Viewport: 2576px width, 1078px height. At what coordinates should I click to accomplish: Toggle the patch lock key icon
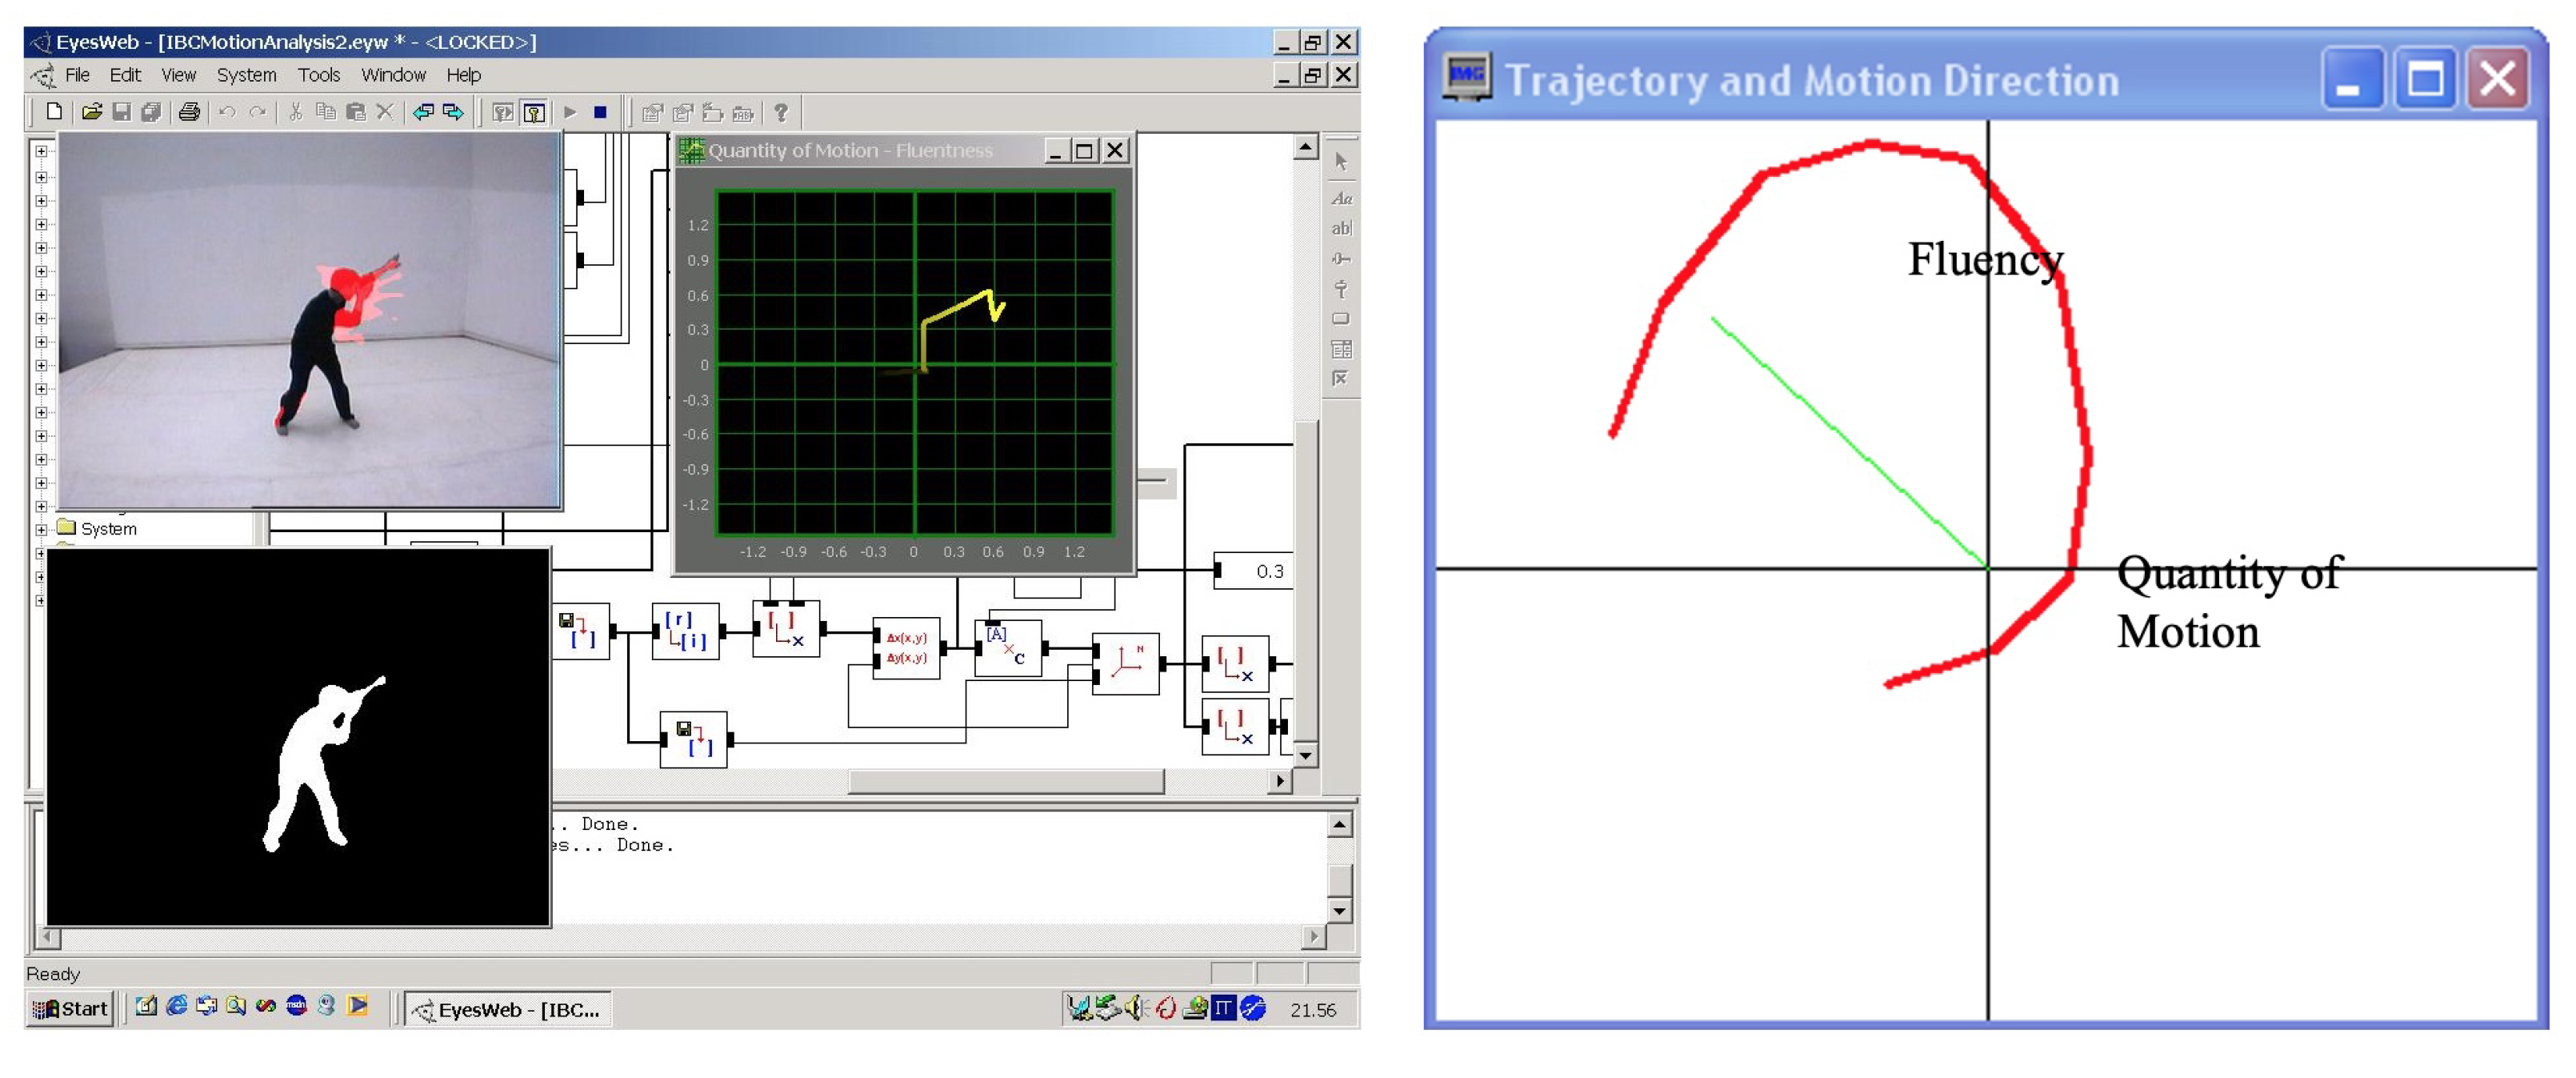(x=534, y=113)
